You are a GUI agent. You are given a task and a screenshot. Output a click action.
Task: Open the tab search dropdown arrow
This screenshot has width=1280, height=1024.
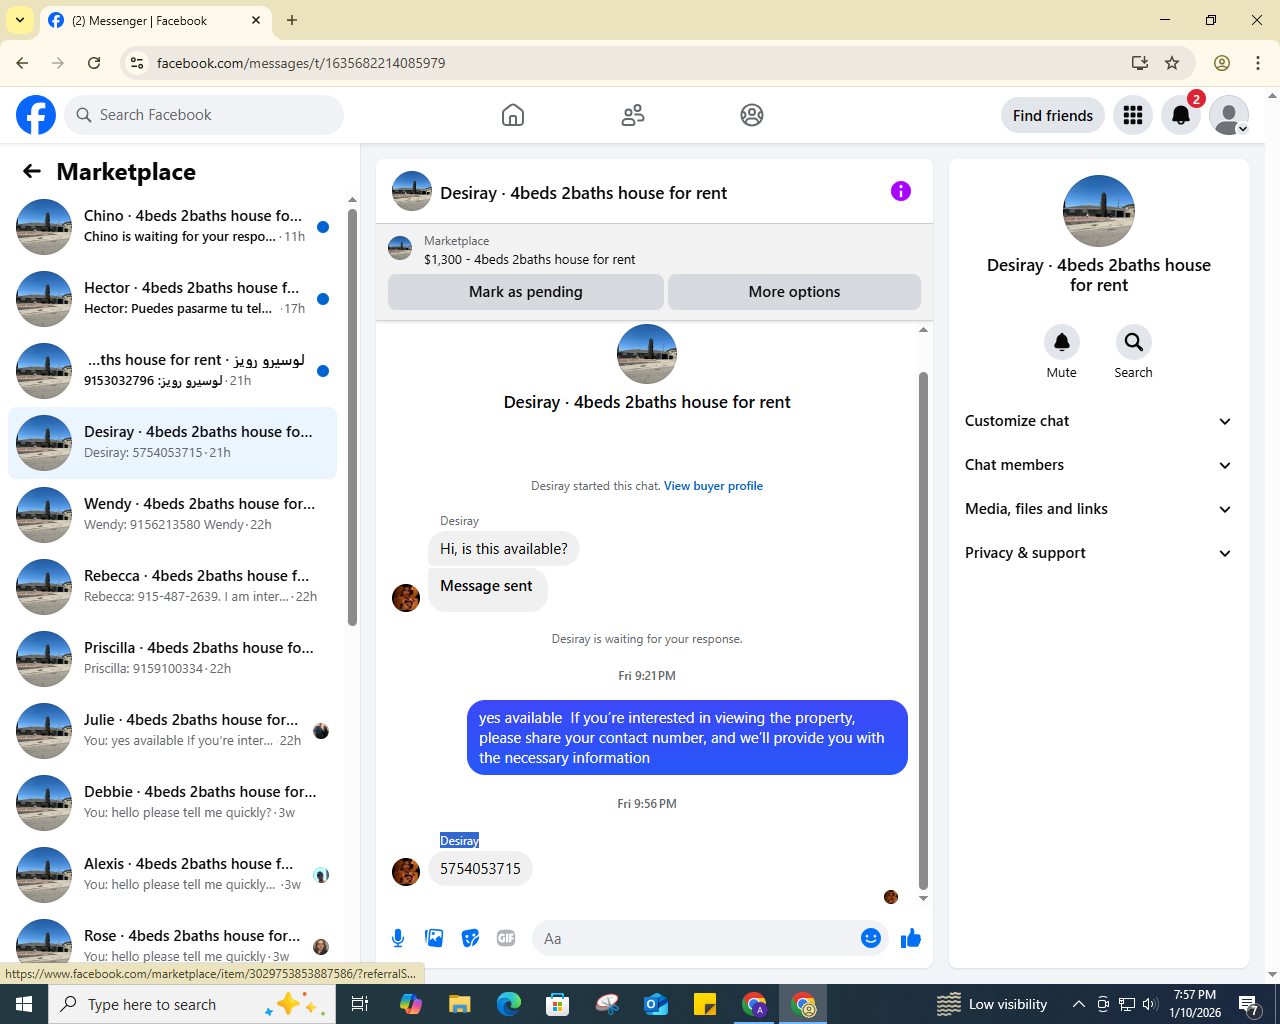coord(20,20)
